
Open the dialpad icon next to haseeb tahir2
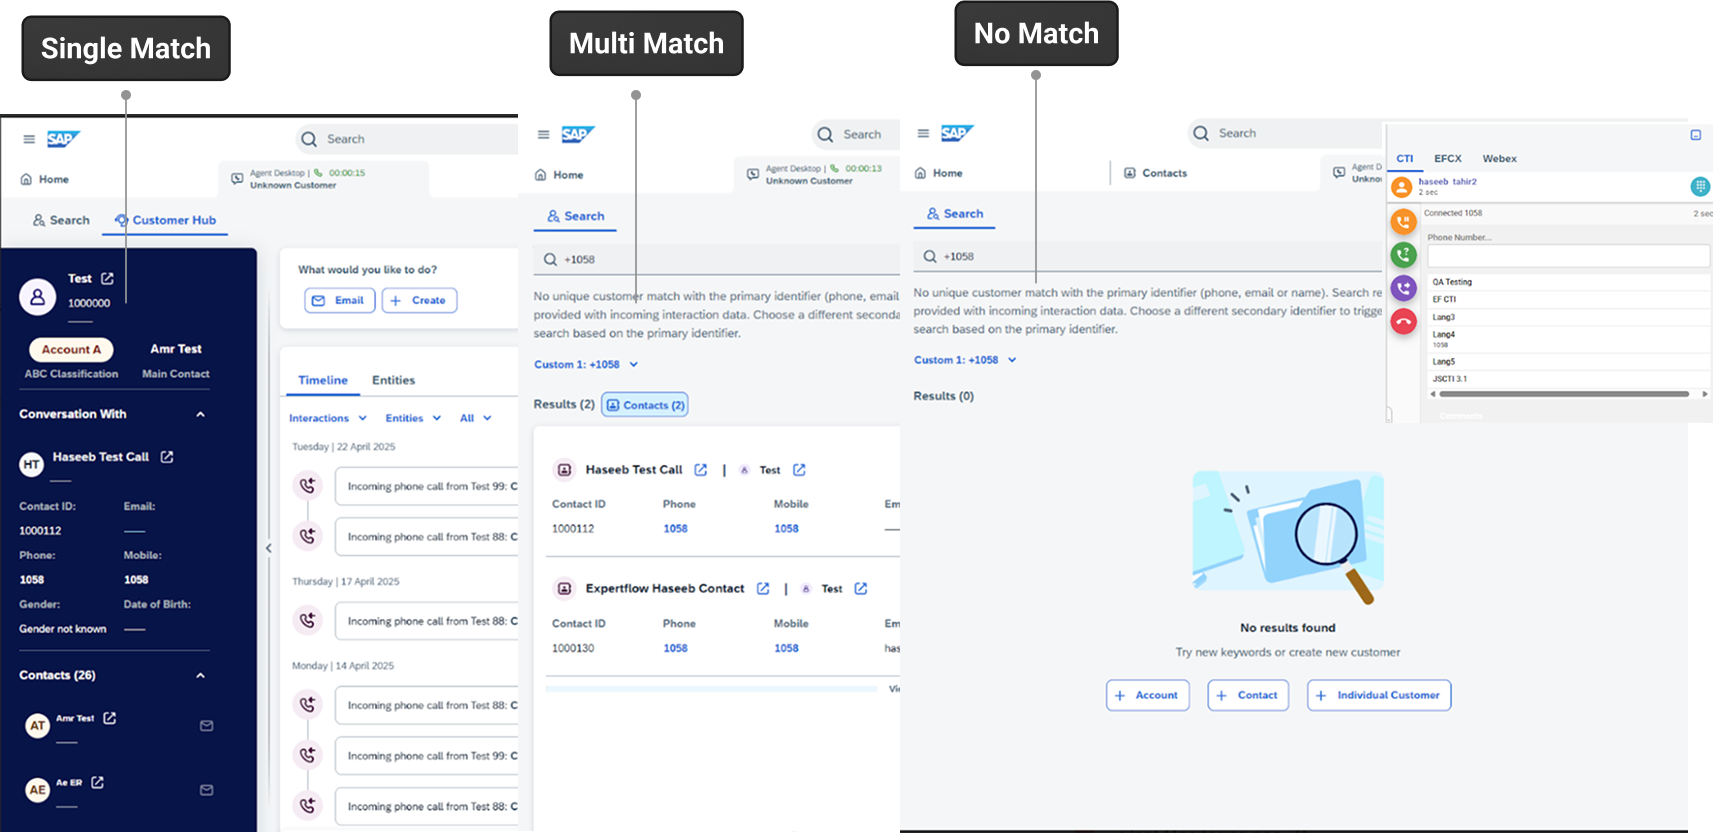(x=1699, y=186)
